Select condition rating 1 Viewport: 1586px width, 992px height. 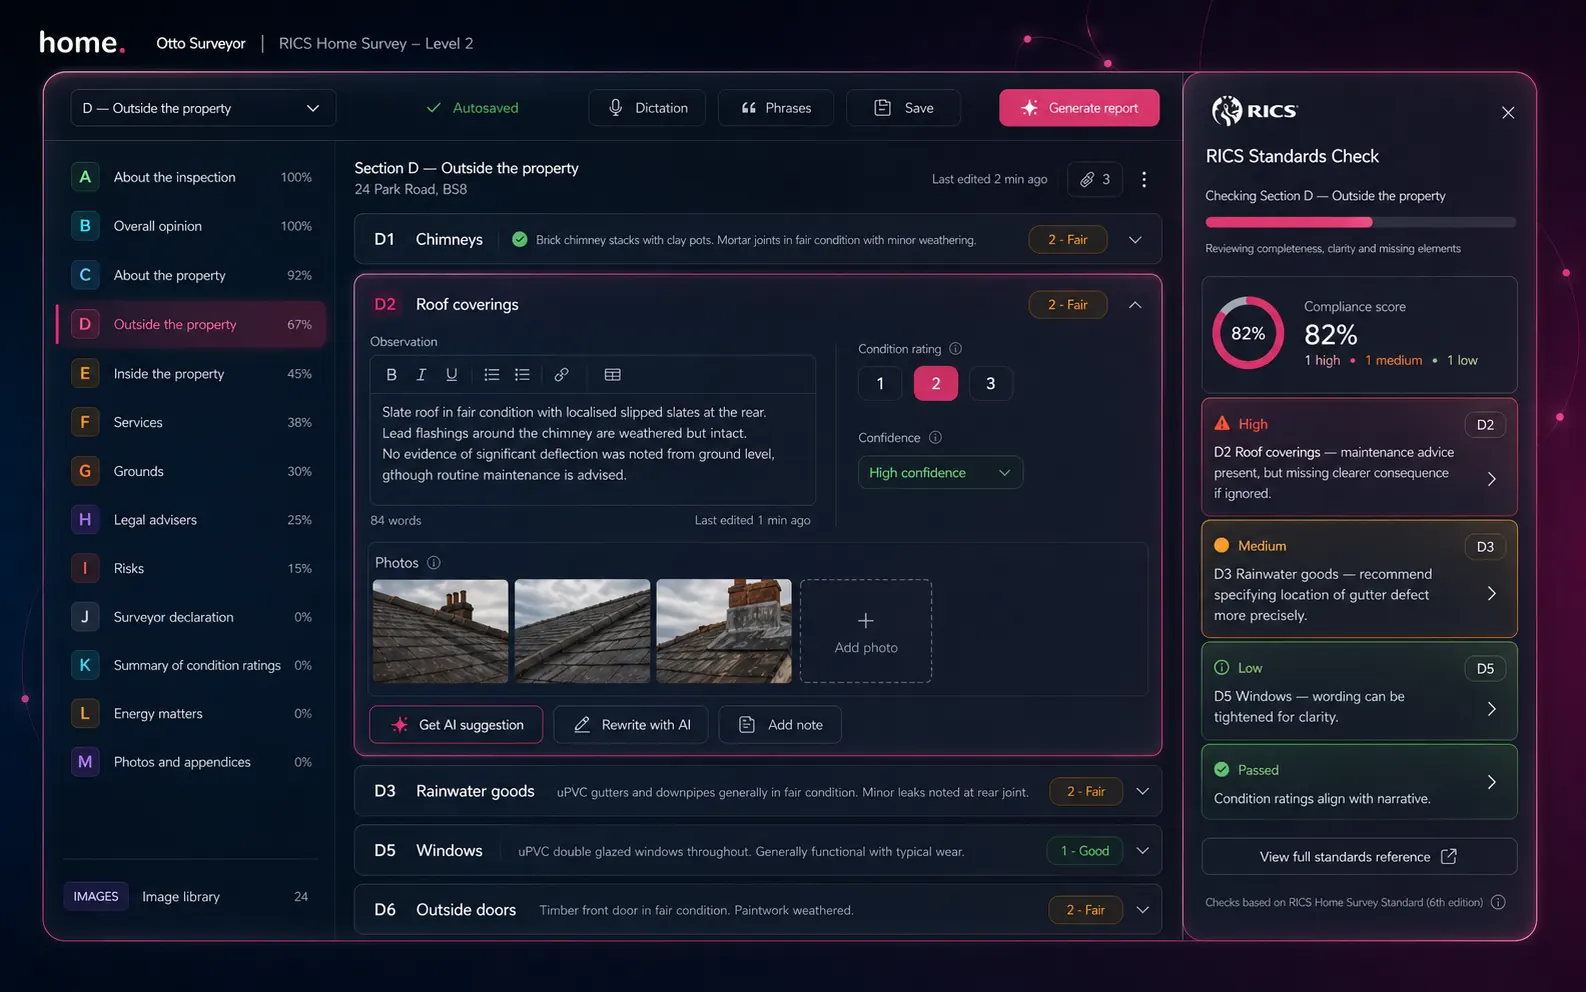click(880, 384)
